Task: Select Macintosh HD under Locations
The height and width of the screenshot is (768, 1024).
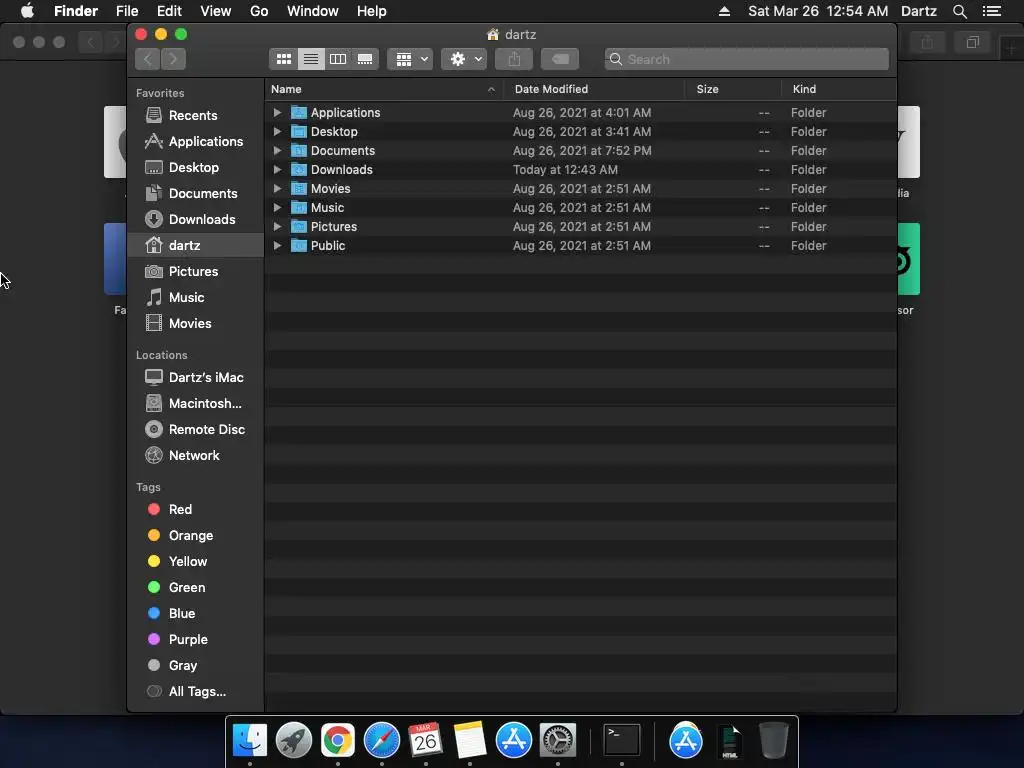Action: 195,404
